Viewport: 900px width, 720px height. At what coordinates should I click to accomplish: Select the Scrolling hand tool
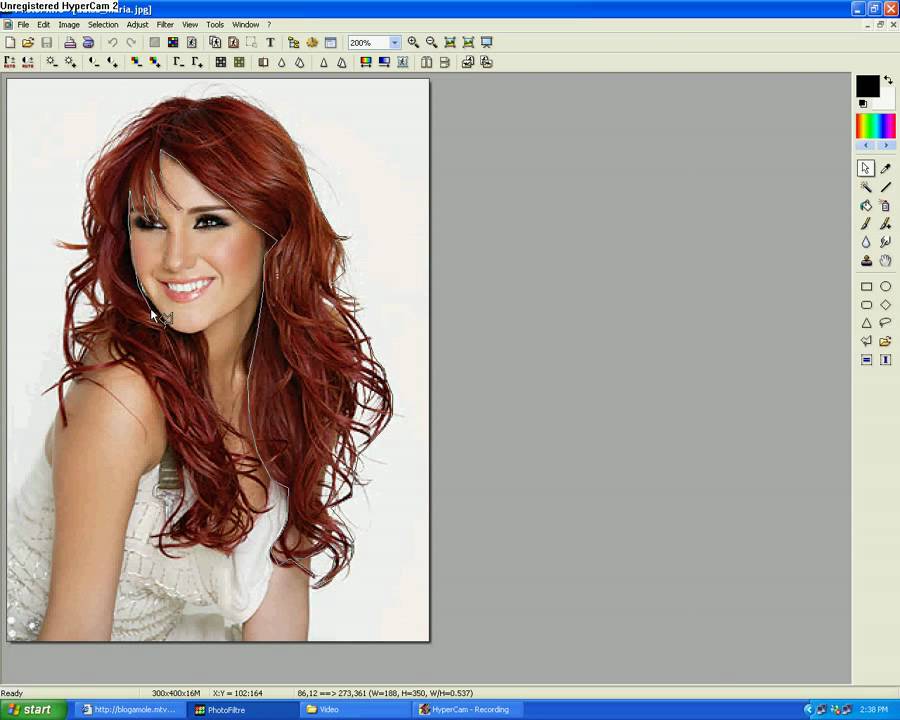tap(885, 260)
